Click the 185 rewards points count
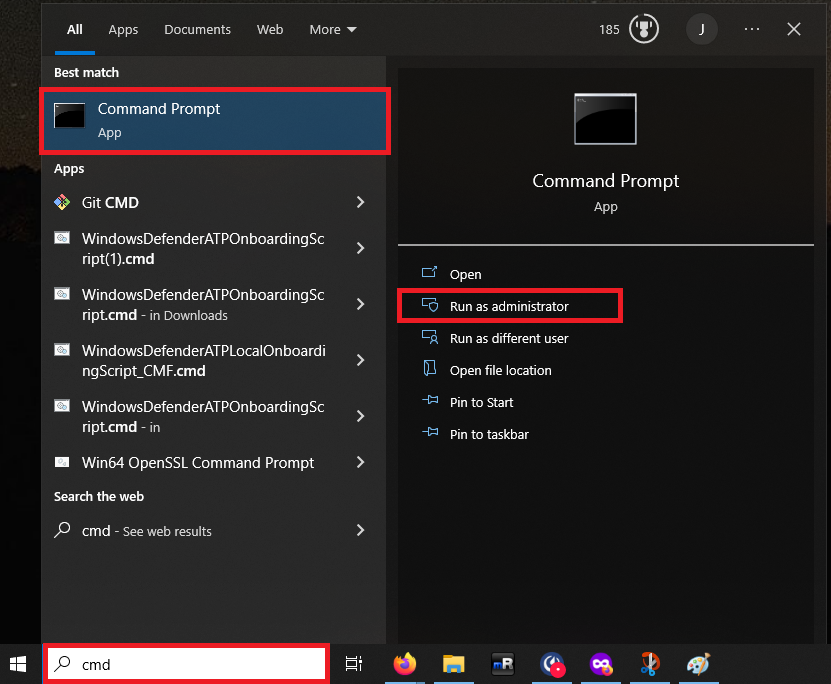This screenshot has height=684, width=831. pyautogui.click(x=609, y=30)
